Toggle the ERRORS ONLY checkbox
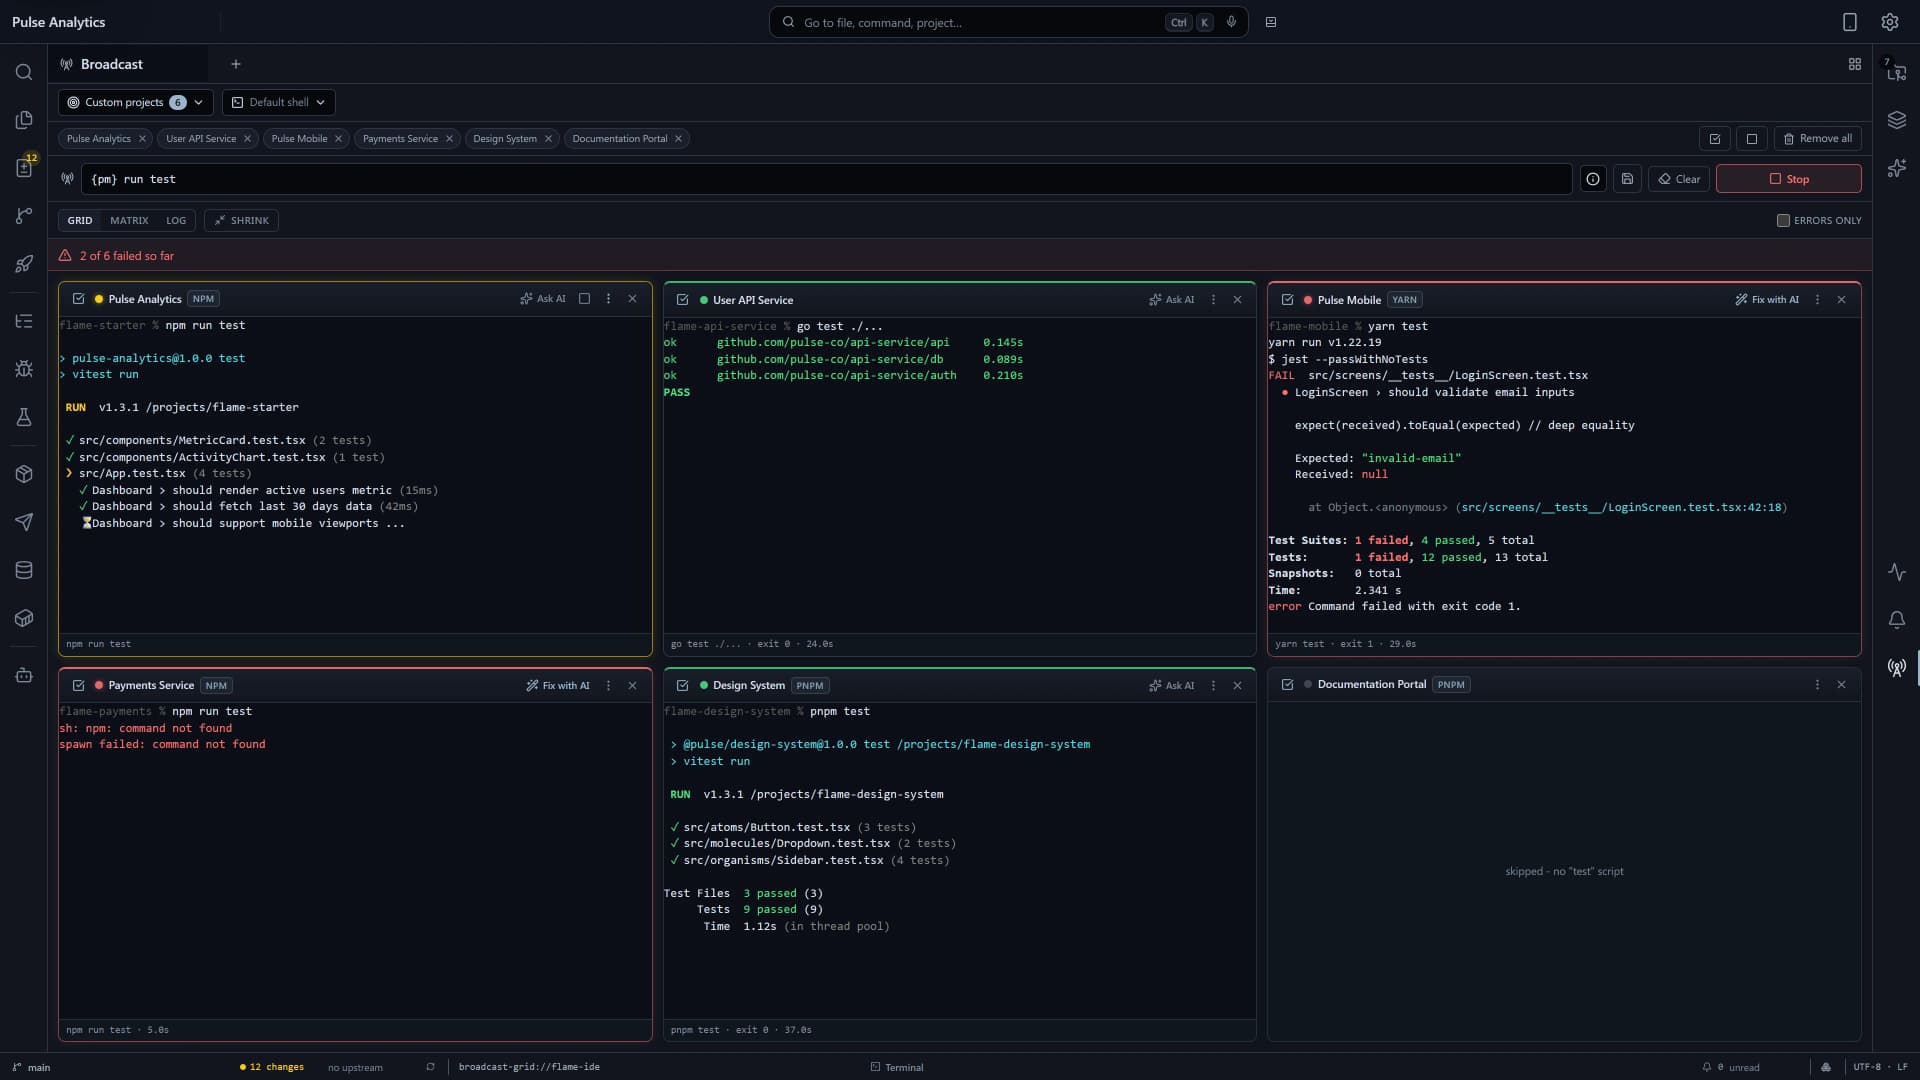The width and height of the screenshot is (1920, 1080). pyautogui.click(x=1782, y=220)
